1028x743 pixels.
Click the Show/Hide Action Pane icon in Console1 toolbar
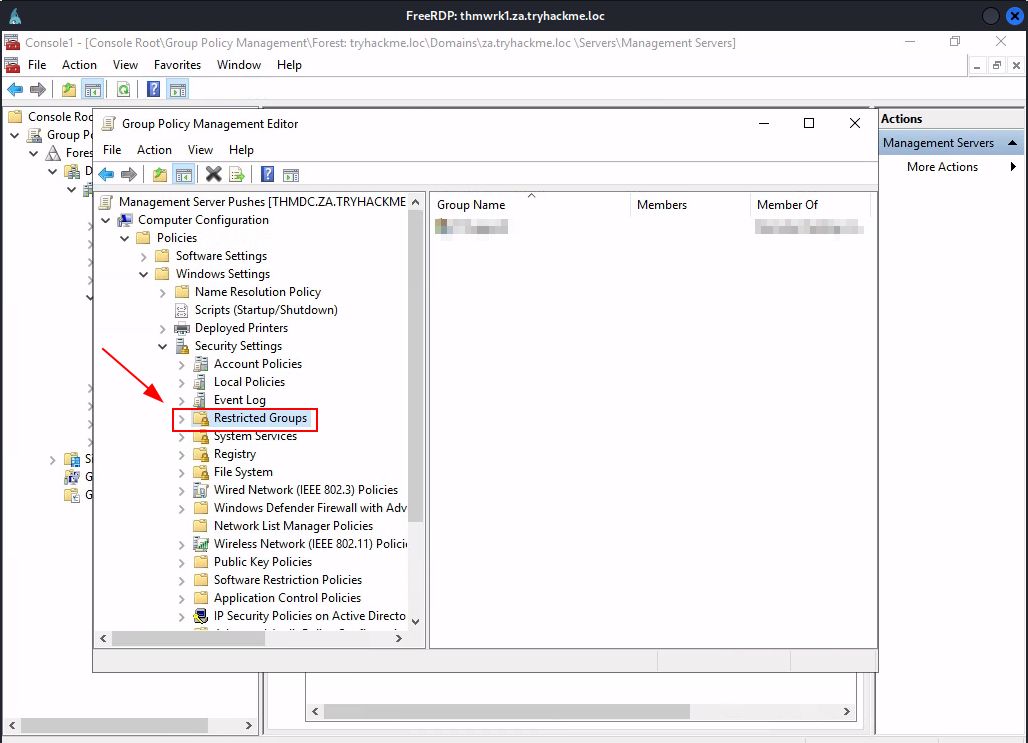(178, 89)
